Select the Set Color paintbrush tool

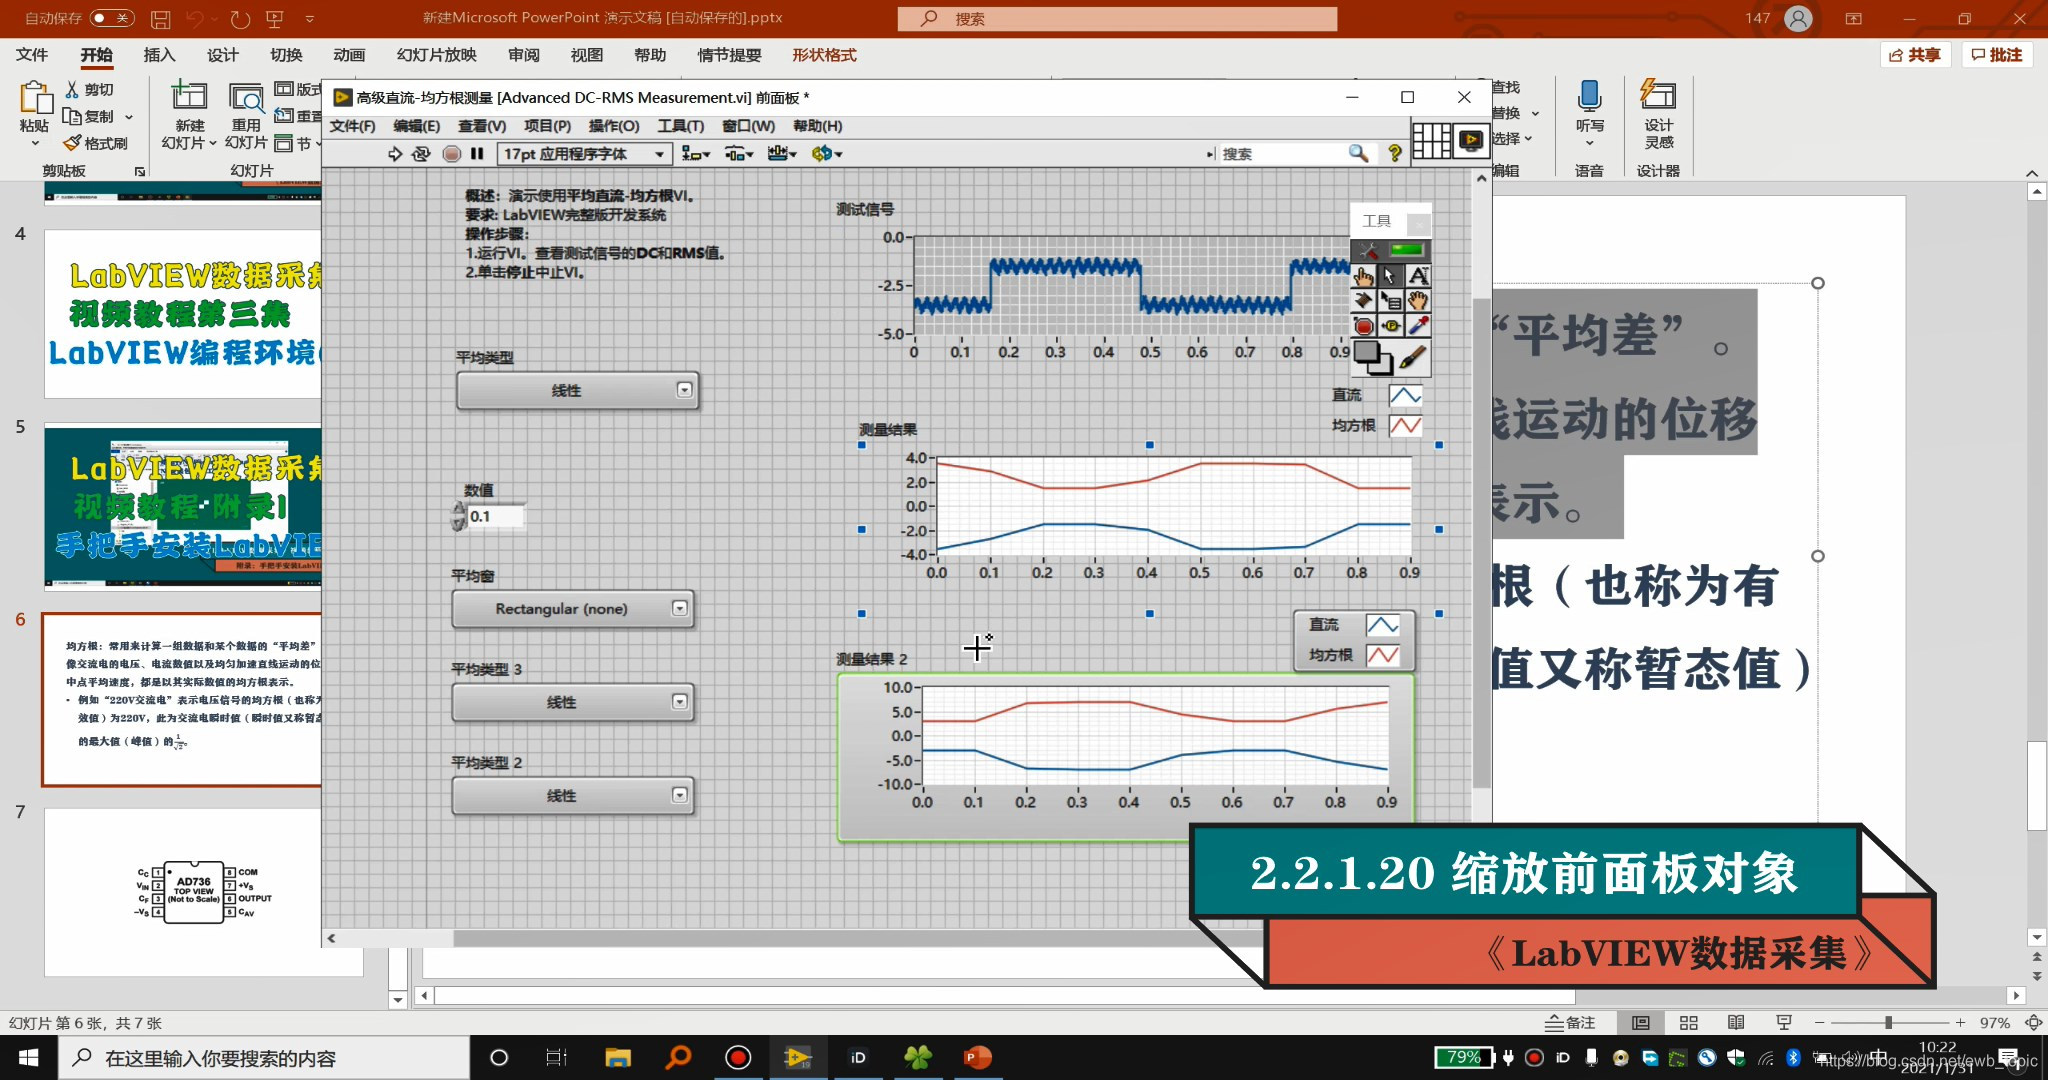tap(1412, 358)
